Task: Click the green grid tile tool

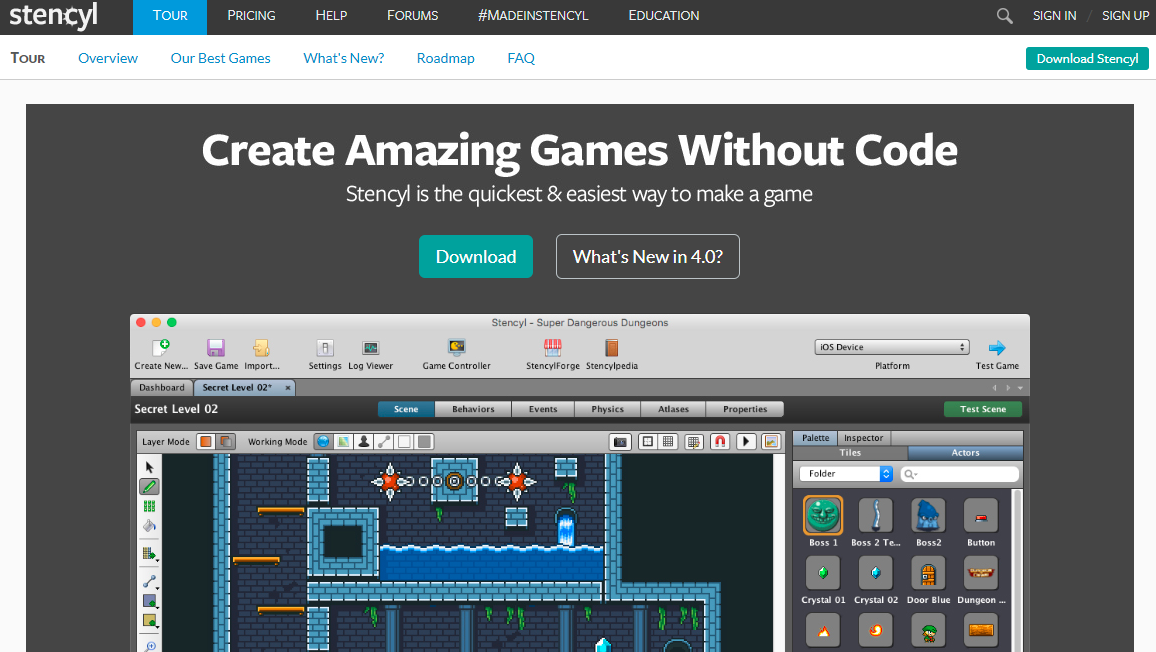Action: point(150,507)
